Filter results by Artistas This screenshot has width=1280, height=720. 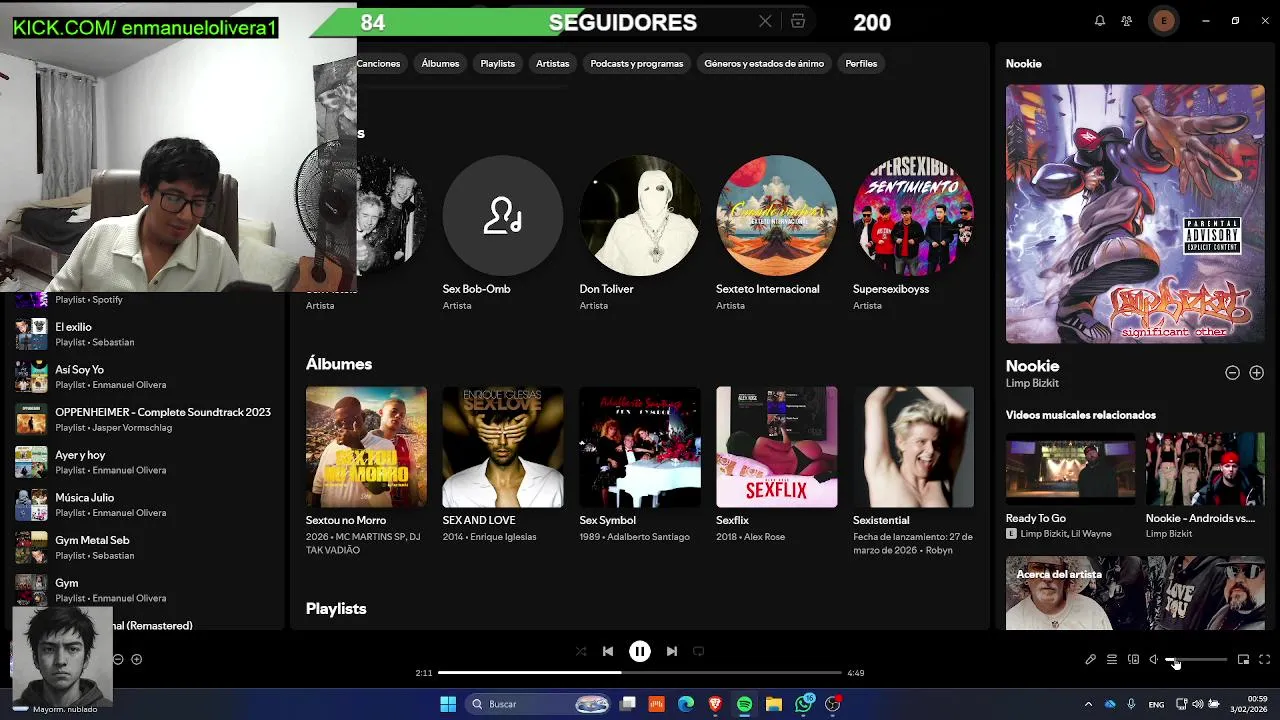(552, 63)
